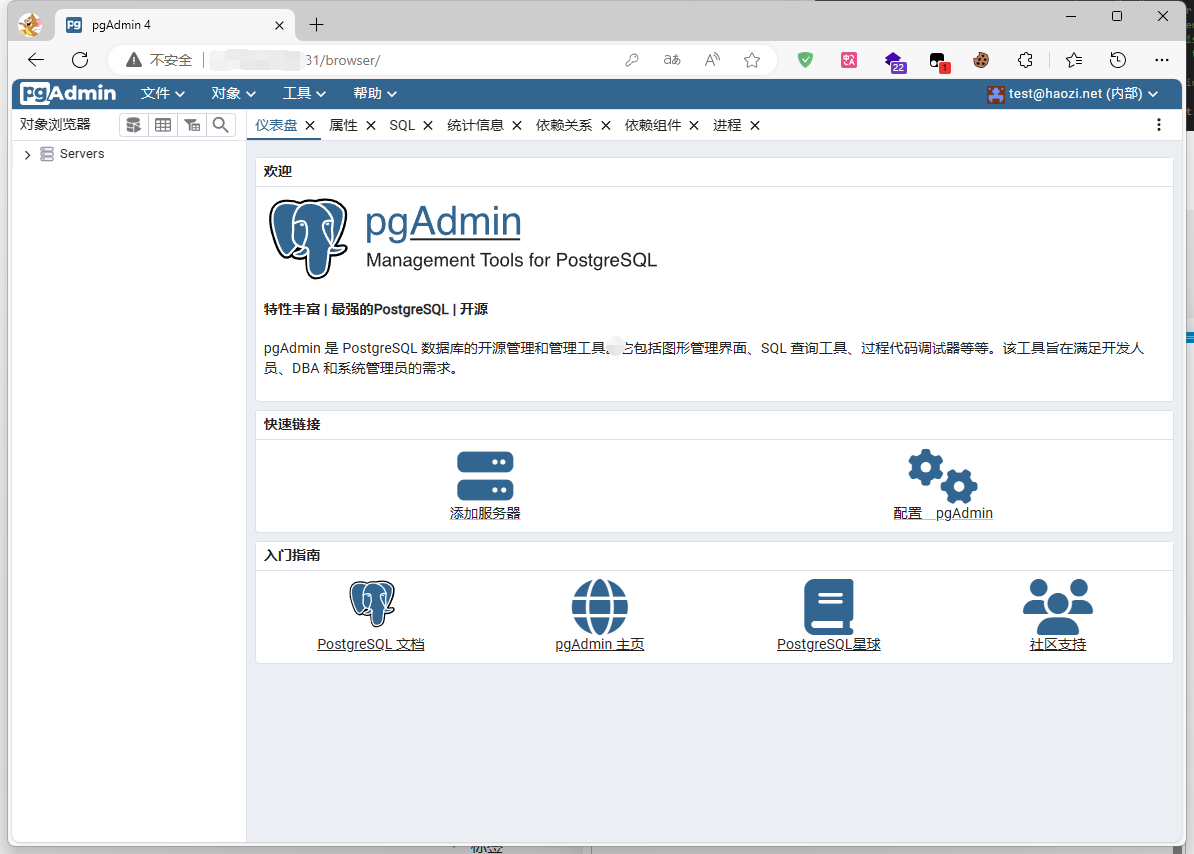Click the browser address bar
The height and width of the screenshot is (854, 1194).
[x=450, y=60]
